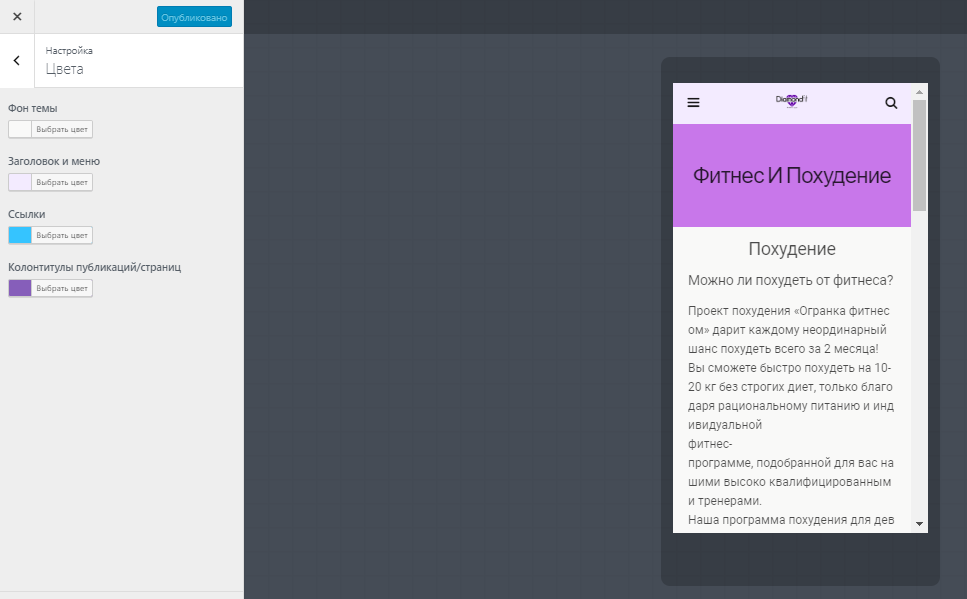Click the Похудение section heading in preview
Viewport: 967px width, 599px height.
coord(792,249)
